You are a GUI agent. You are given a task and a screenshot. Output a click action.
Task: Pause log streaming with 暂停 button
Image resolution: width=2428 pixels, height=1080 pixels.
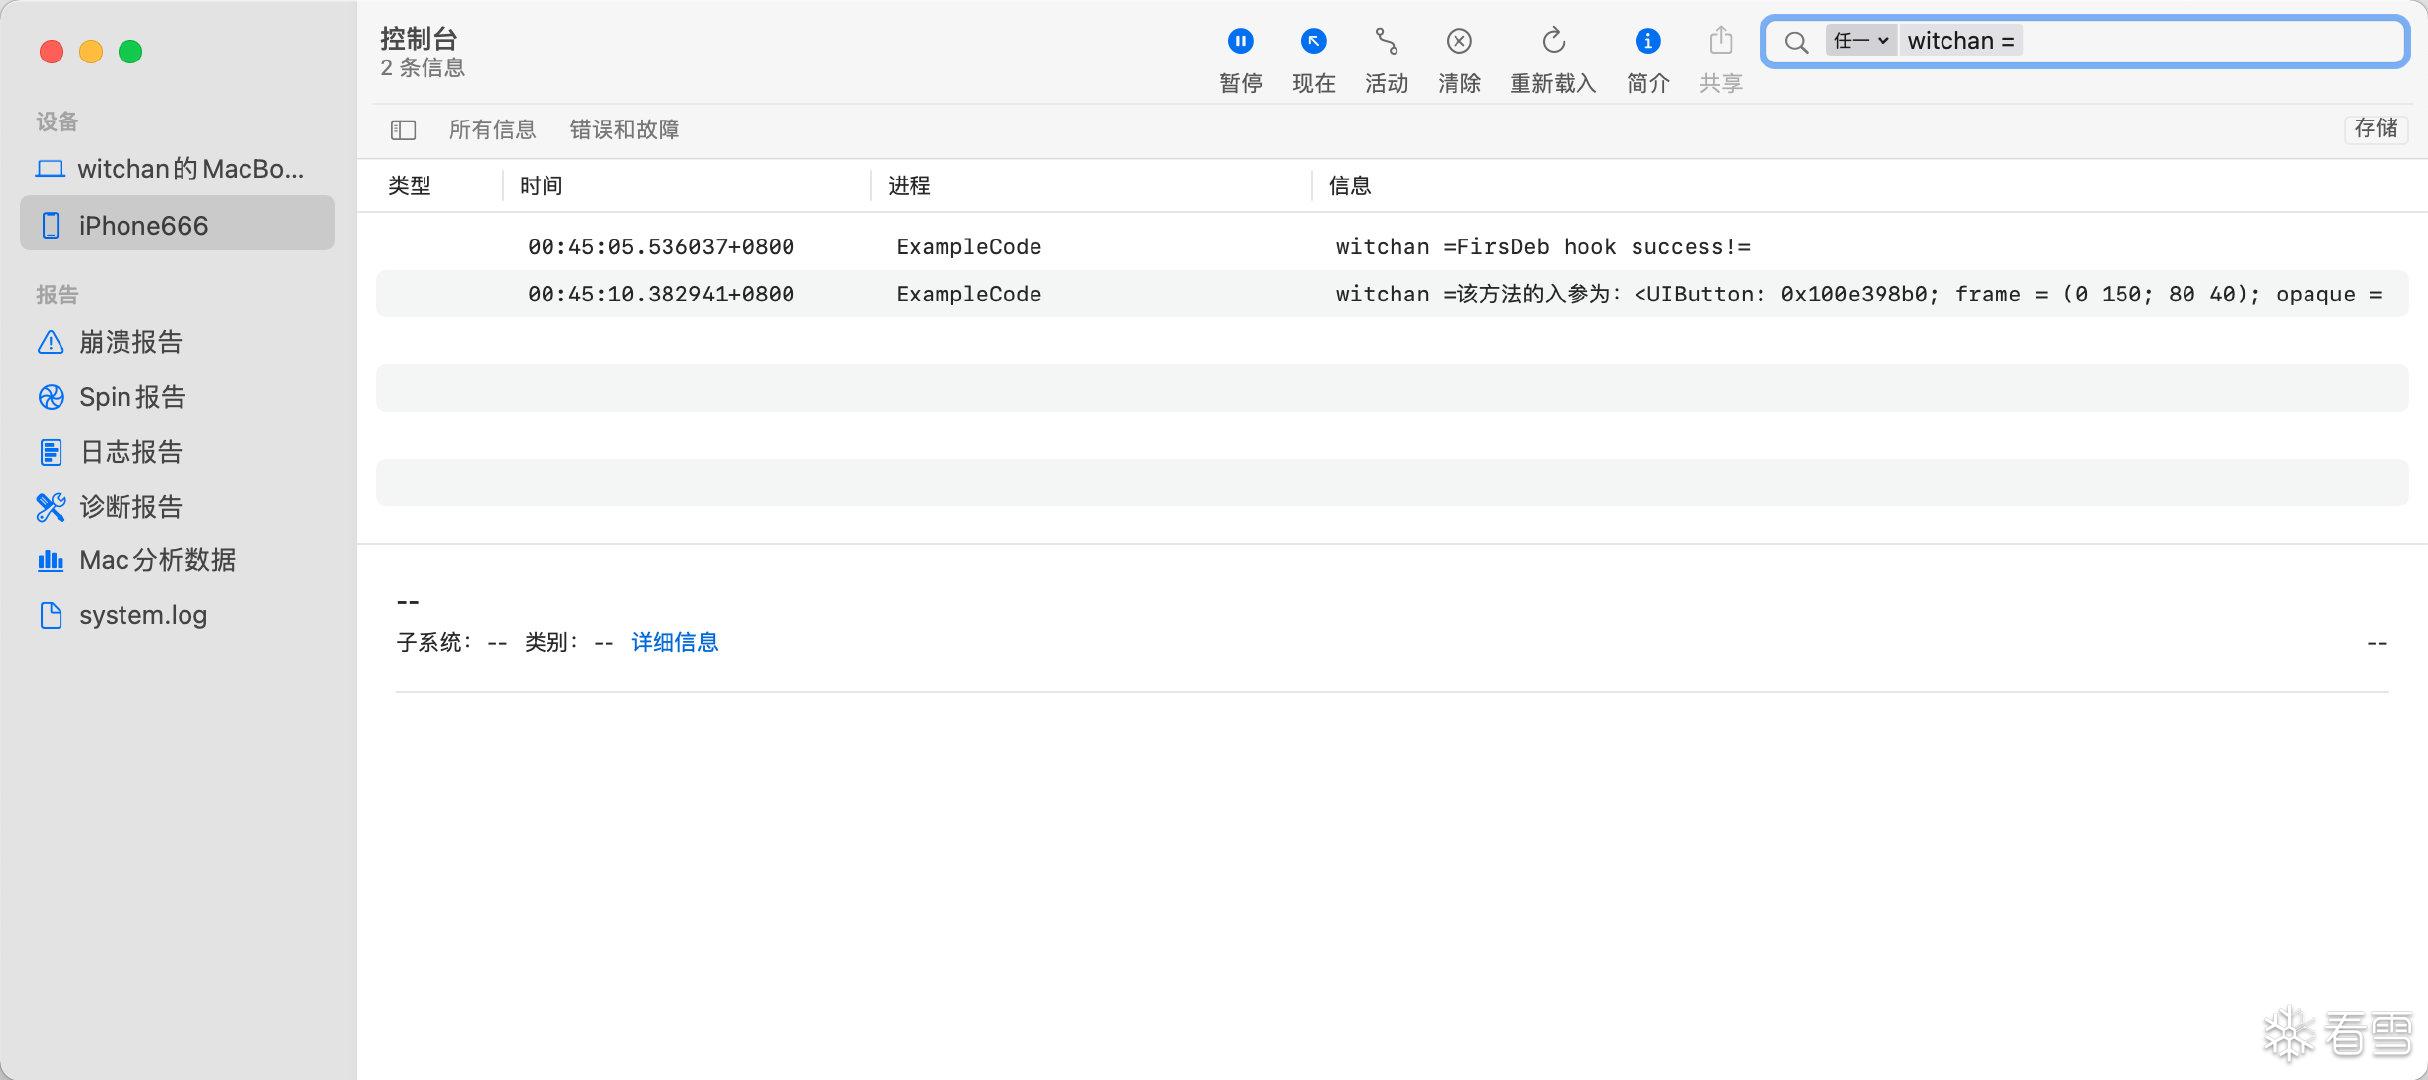click(x=1240, y=42)
